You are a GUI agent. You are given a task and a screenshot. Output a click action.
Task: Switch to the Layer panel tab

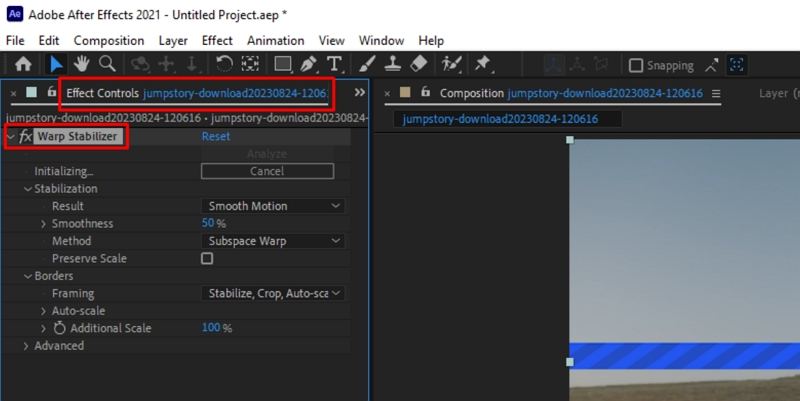(779, 93)
